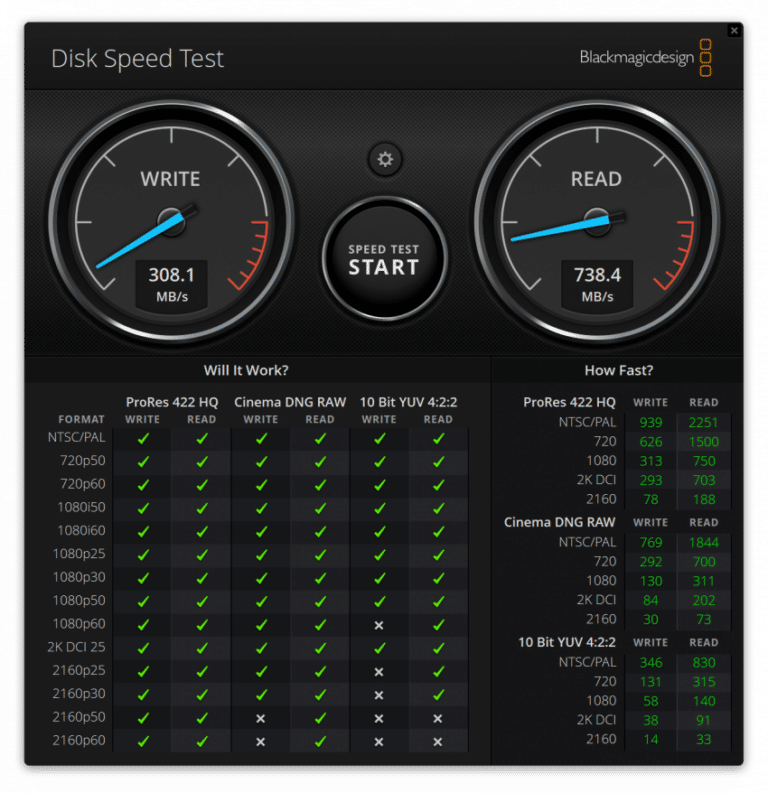768x793 pixels.
Task: Click the Cinema DNG RAW heading in How Fast
Action: click(x=560, y=522)
